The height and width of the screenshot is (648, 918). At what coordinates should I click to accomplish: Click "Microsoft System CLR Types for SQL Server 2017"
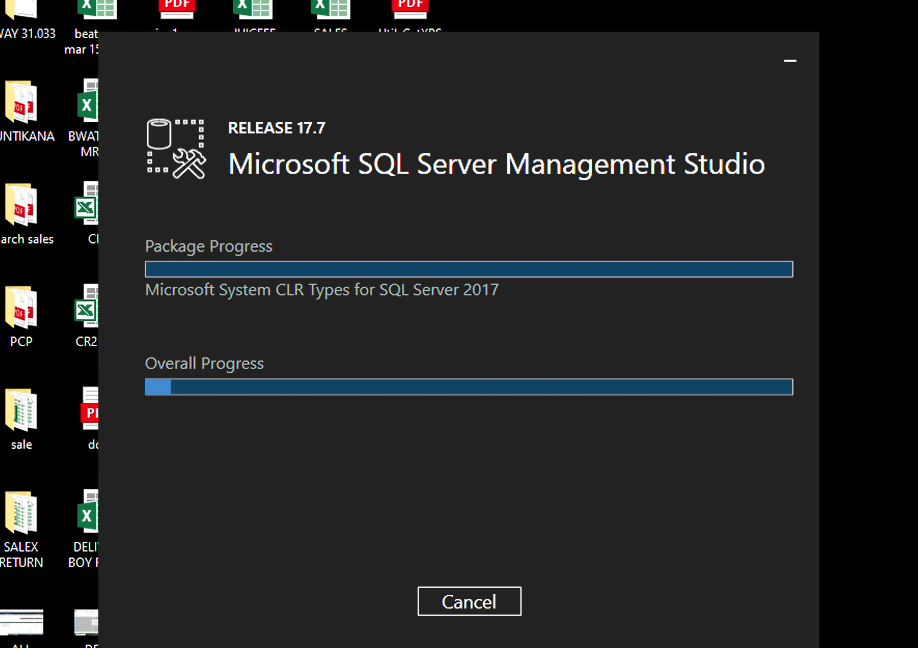(322, 290)
